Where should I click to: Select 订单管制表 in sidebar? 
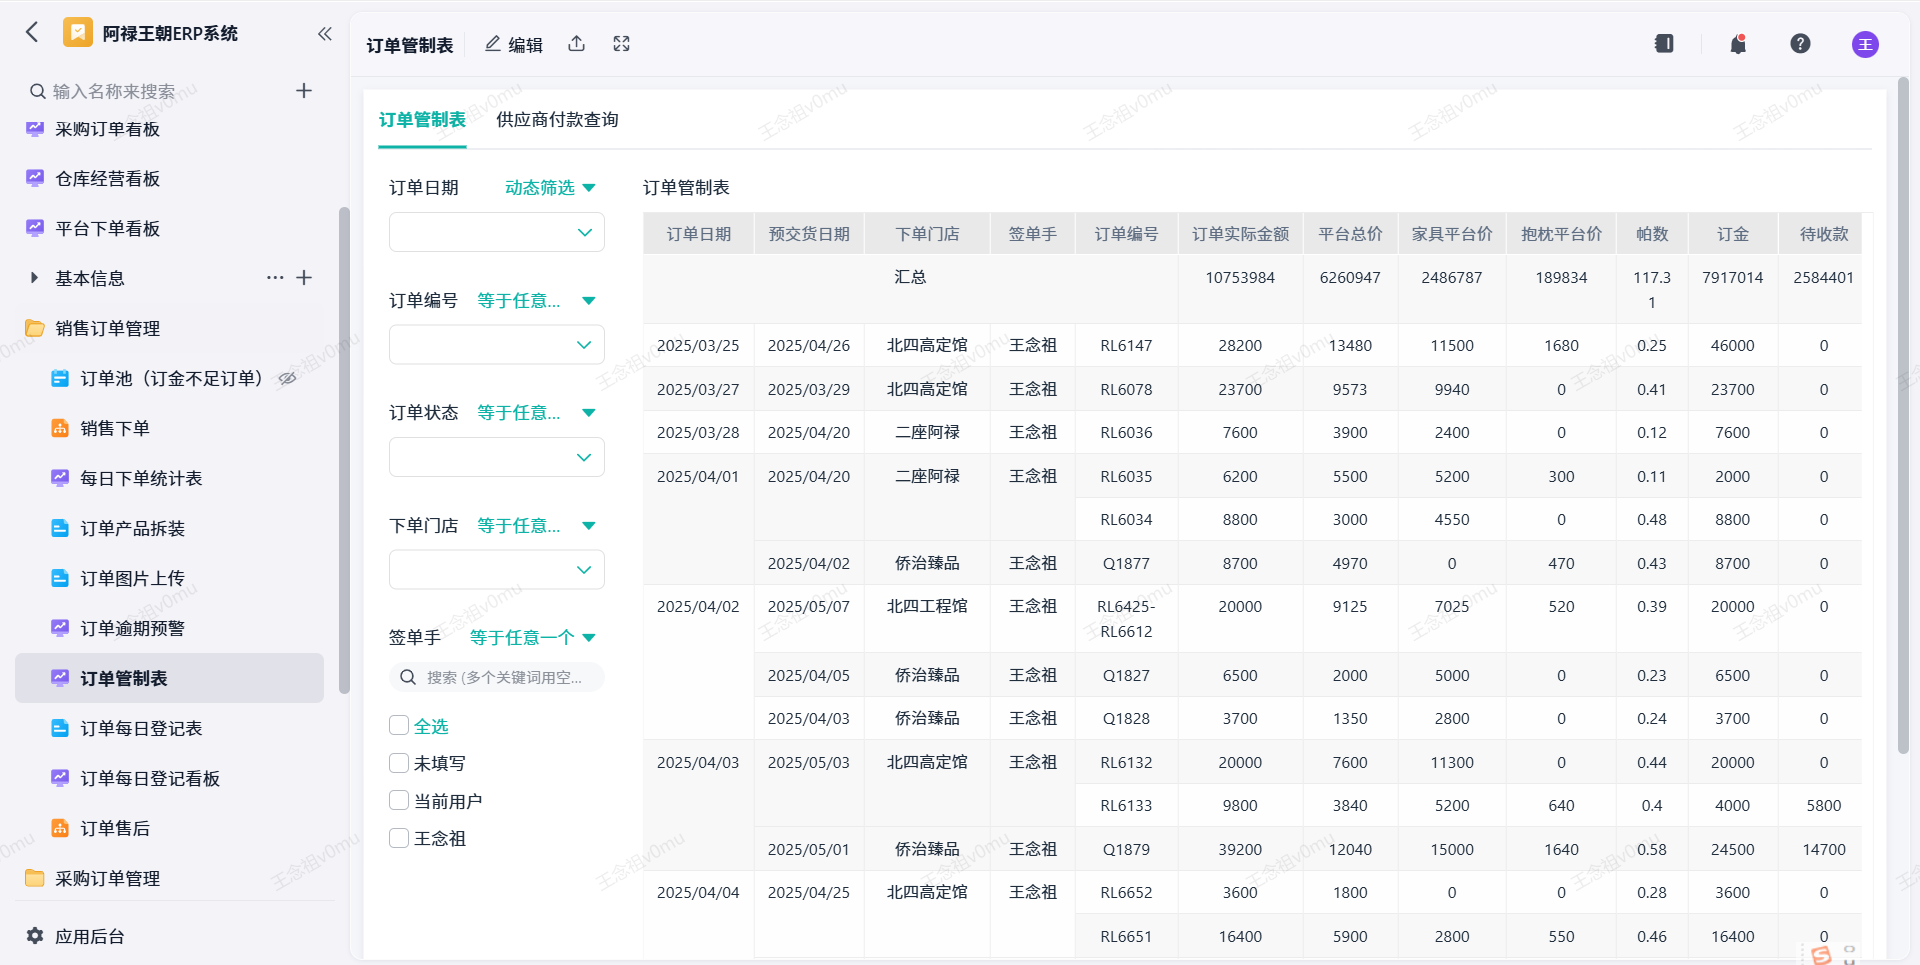point(170,678)
